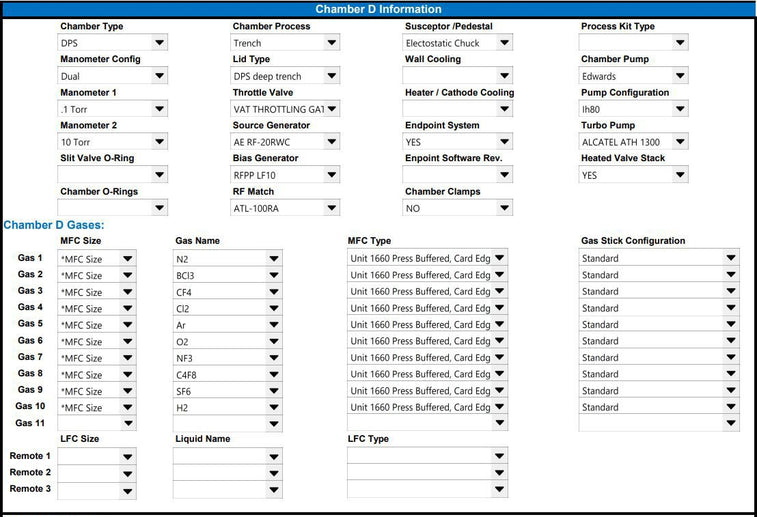Open the Chamber Type dropdown showing DPS
This screenshot has height=517, width=757.
tap(112, 42)
